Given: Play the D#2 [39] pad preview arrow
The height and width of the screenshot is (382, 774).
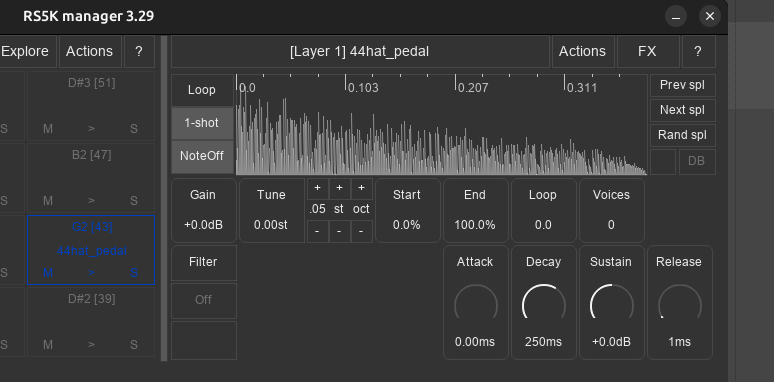Looking at the screenshot, I should (x=91, y=345).
